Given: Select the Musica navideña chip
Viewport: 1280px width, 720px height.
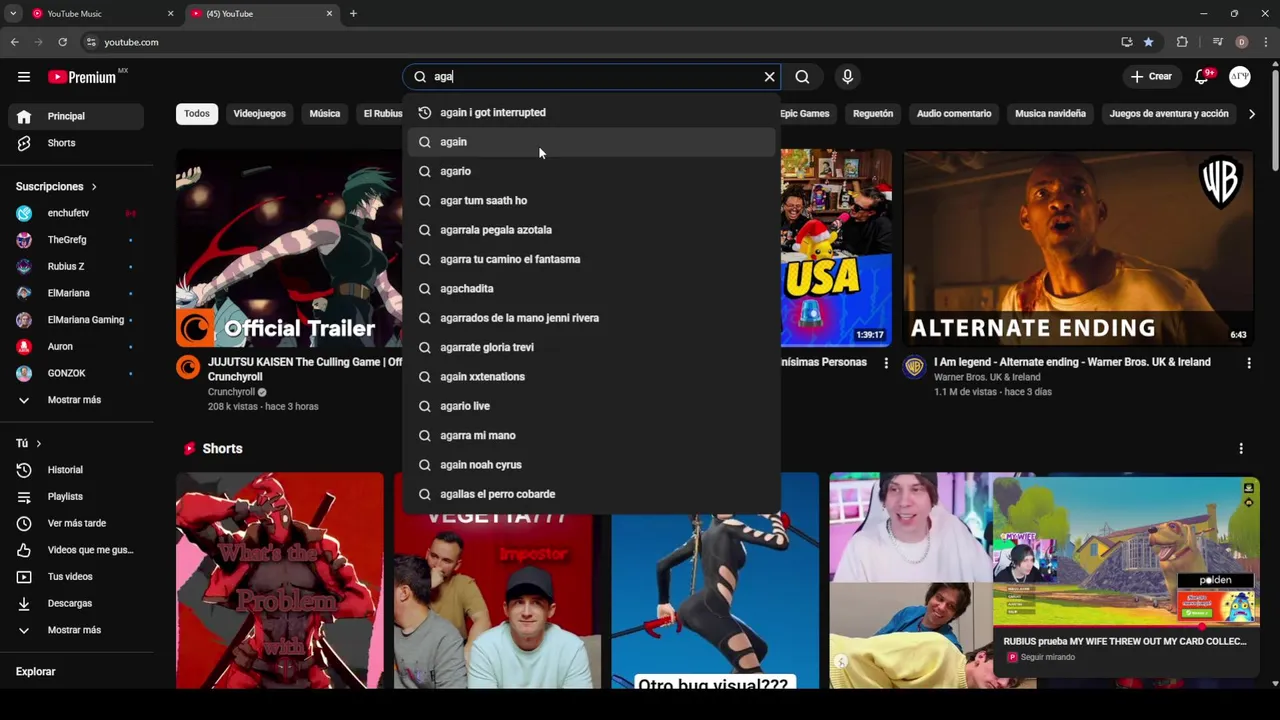Looking at the screenshot, I should point(1050,114).
